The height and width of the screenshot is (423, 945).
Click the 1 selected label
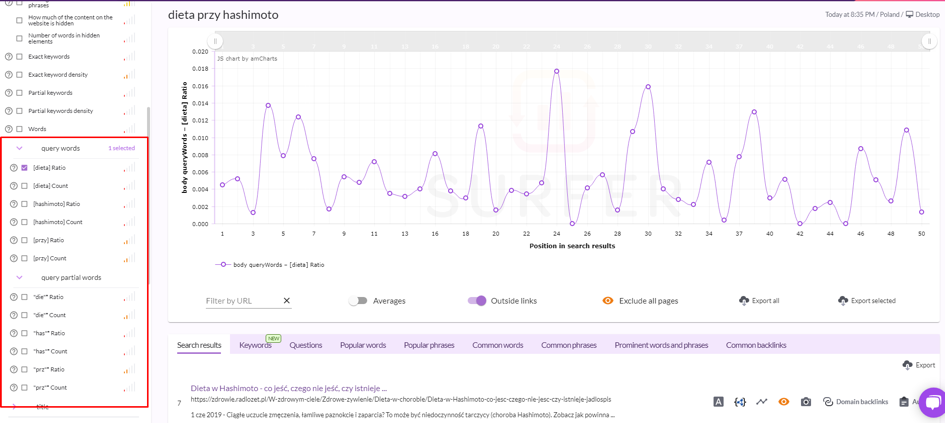point(122,148)
